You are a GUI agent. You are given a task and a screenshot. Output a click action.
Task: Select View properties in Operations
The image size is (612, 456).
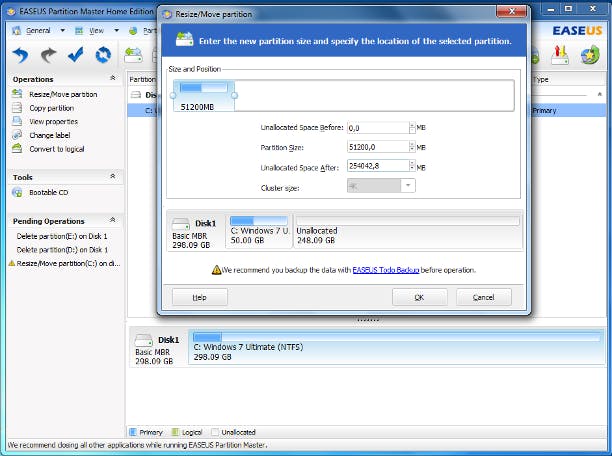click(53, 121)
